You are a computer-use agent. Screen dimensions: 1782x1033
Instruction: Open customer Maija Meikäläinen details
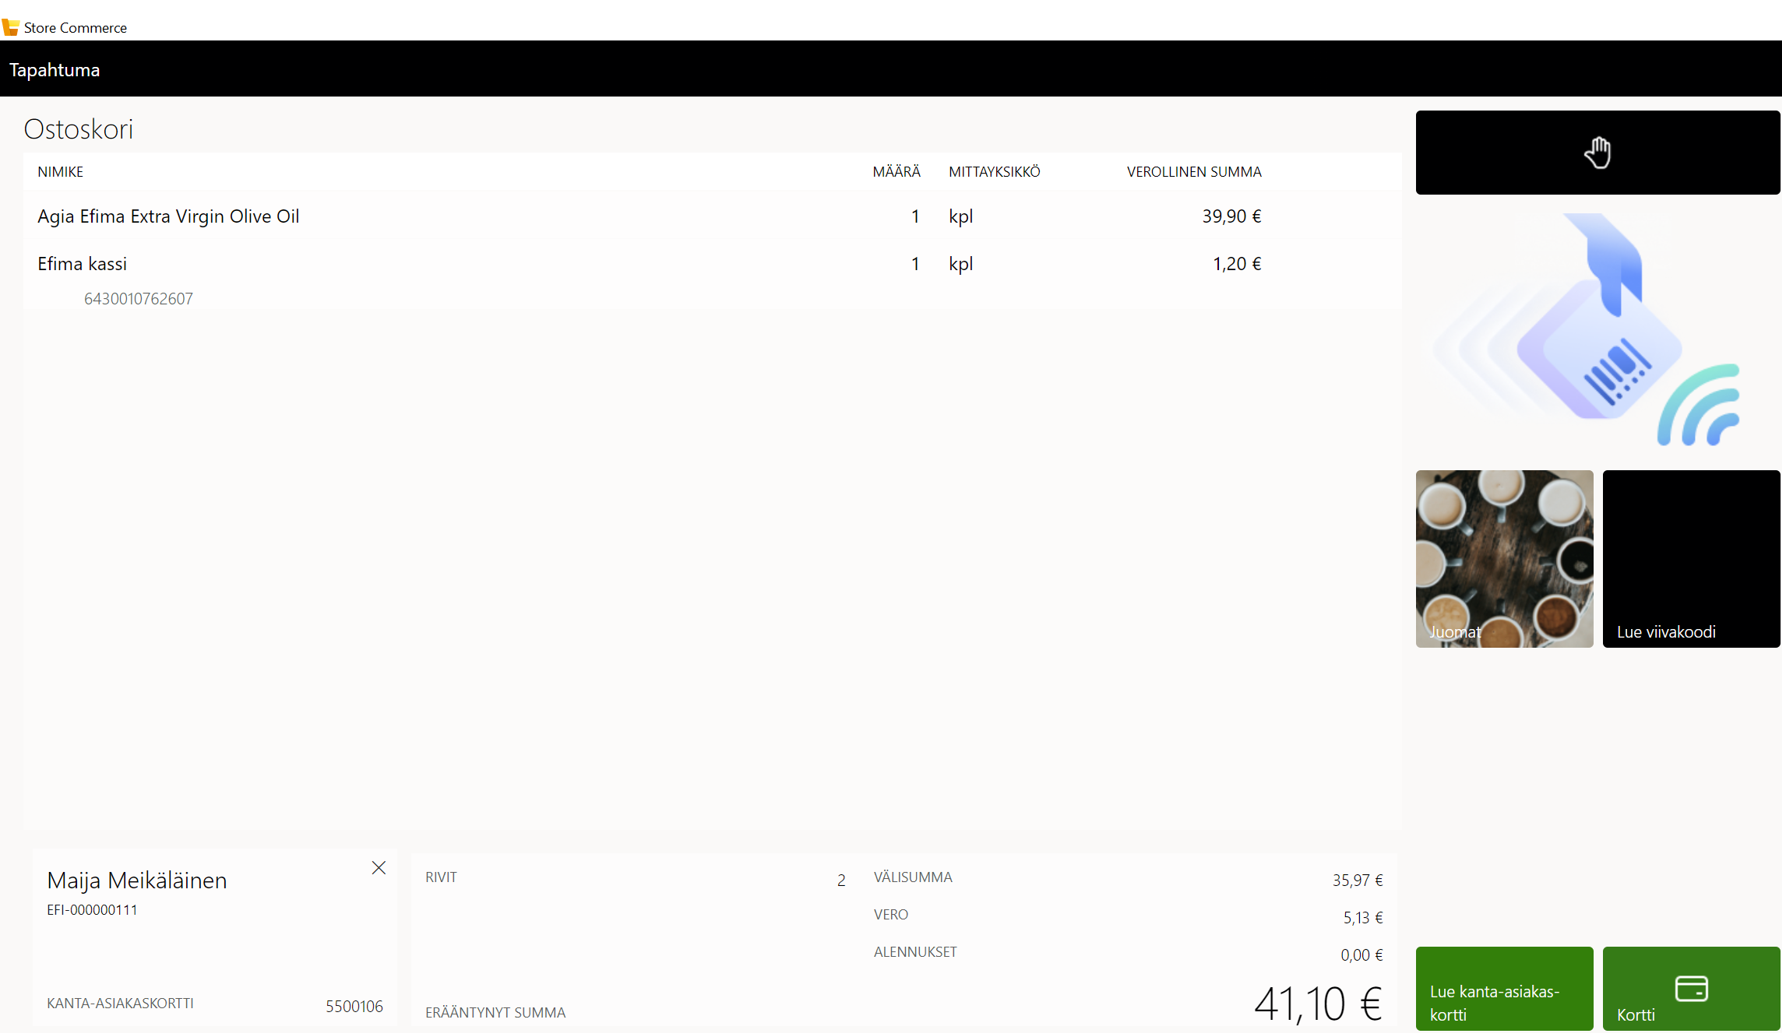tap(137, 880)
